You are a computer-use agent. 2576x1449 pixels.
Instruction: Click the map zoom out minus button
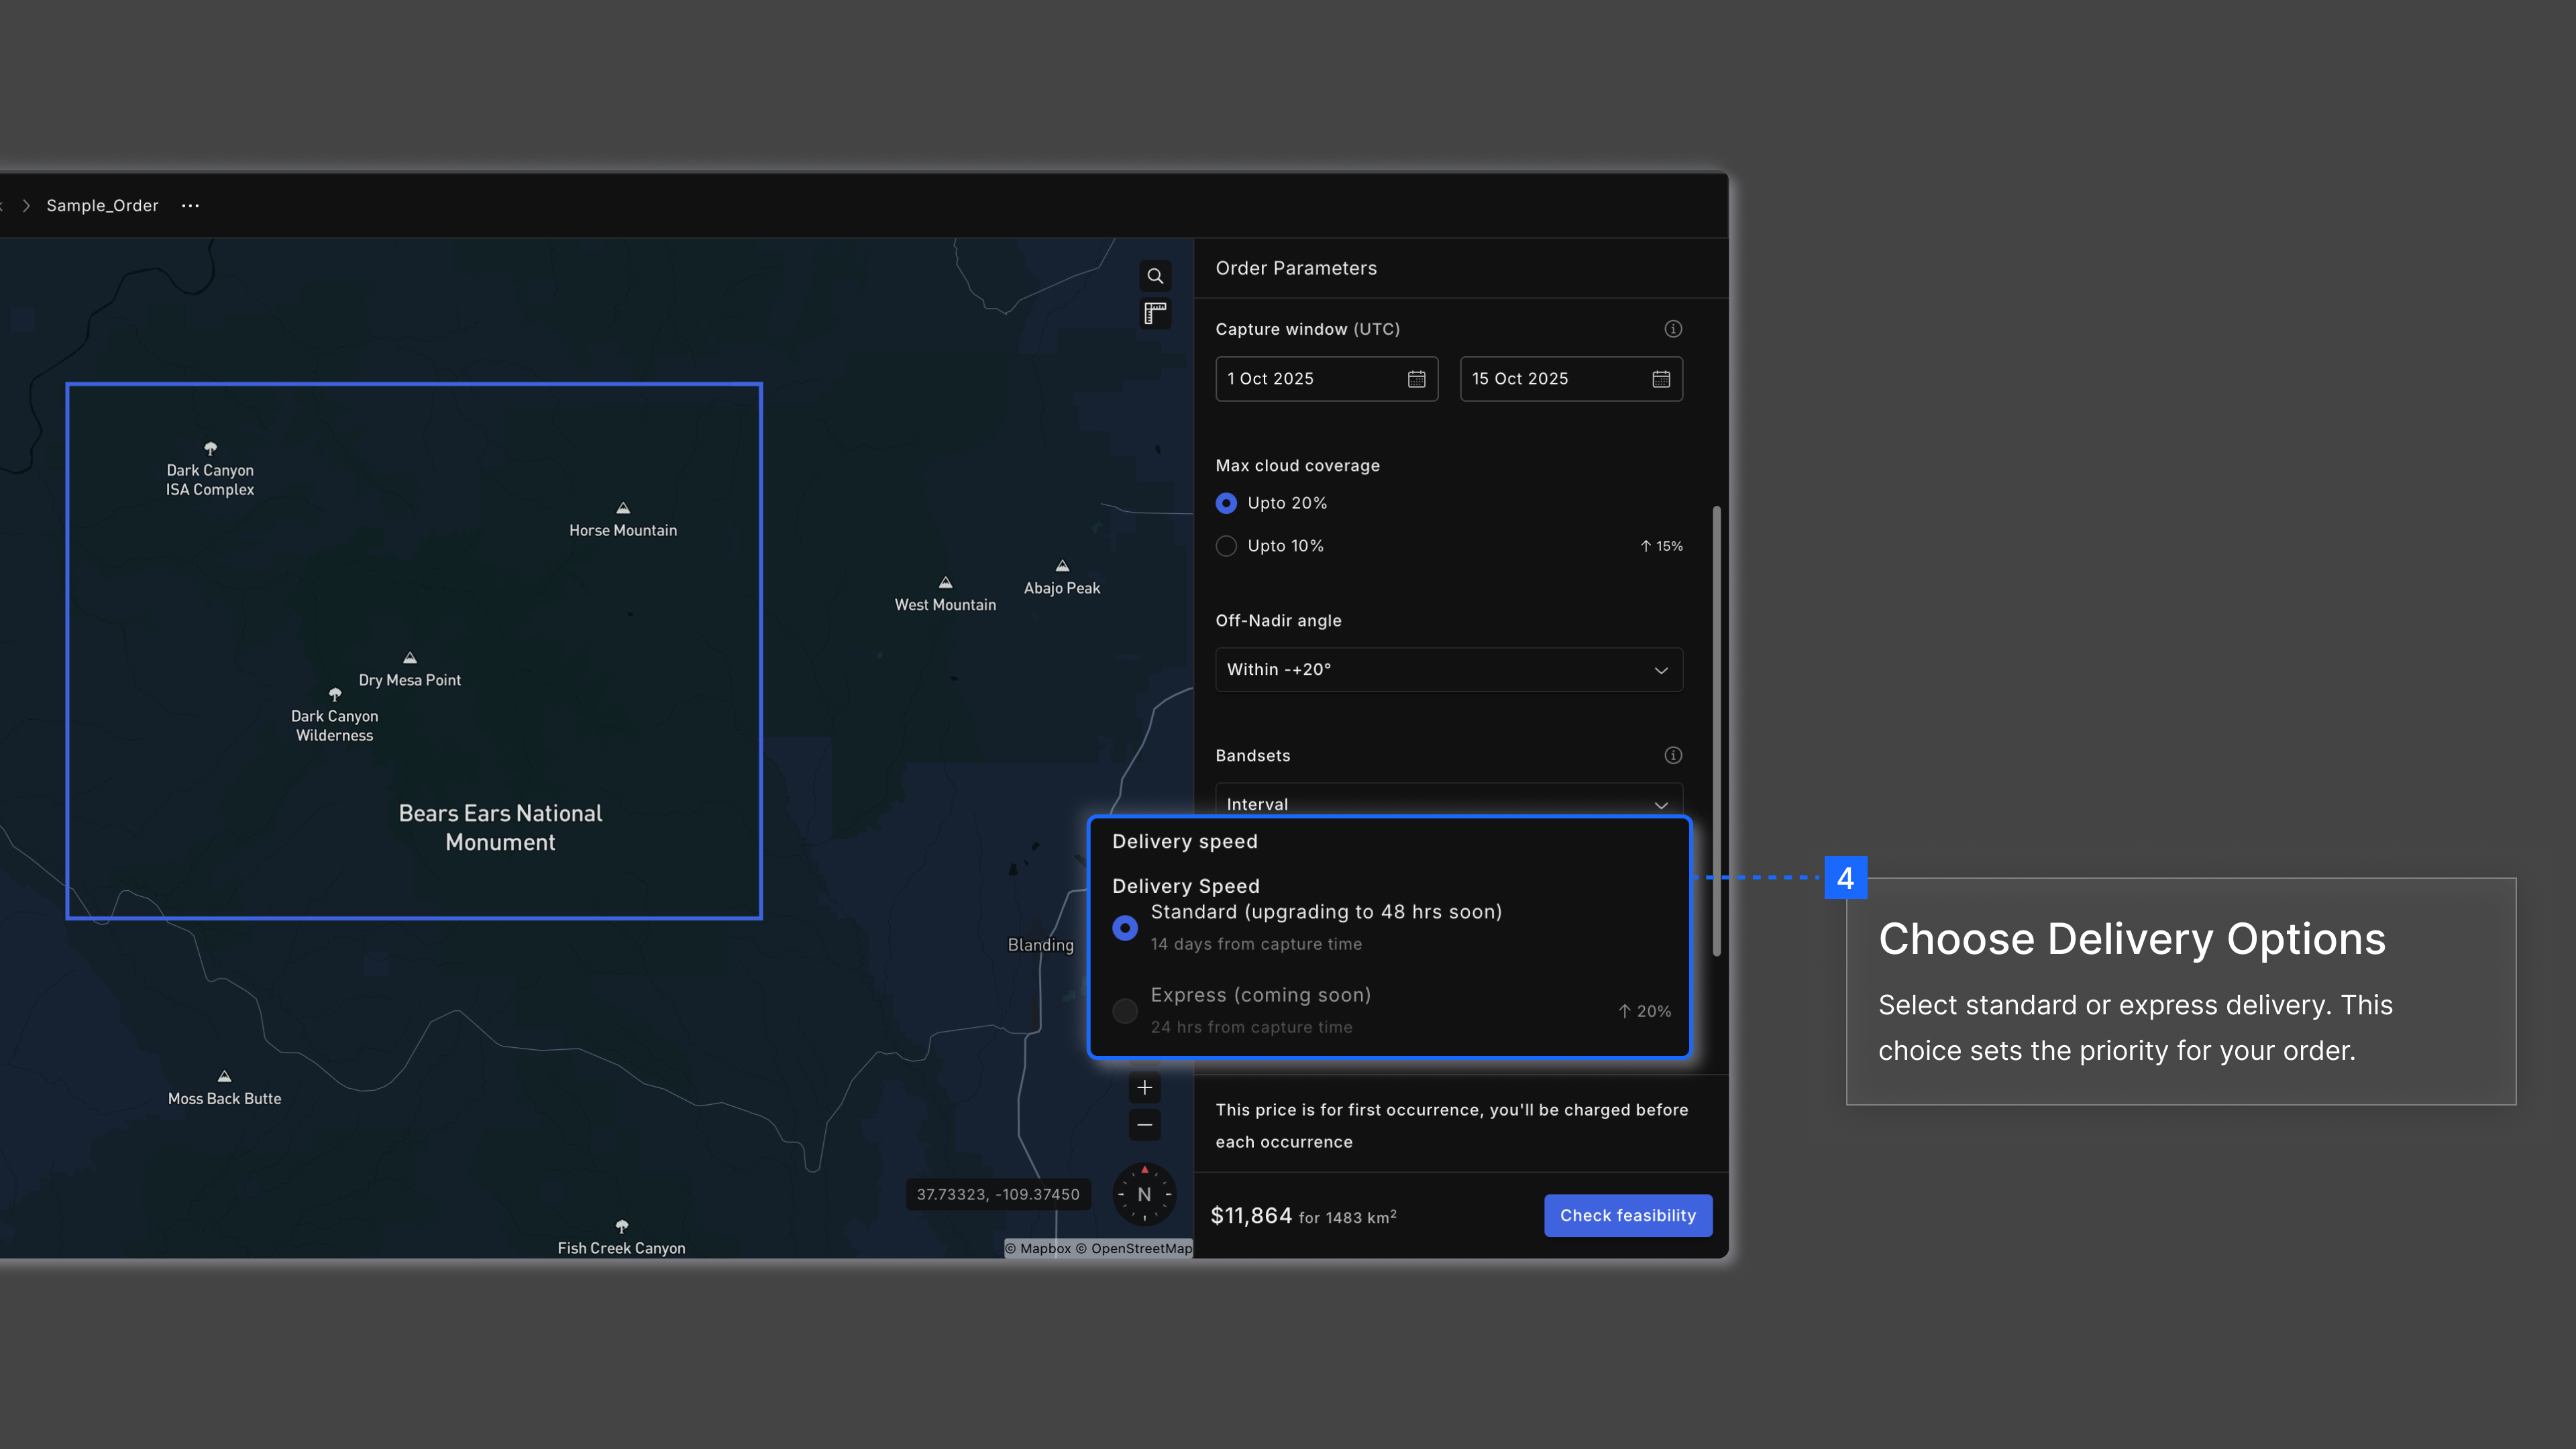click(1145, 1125)
